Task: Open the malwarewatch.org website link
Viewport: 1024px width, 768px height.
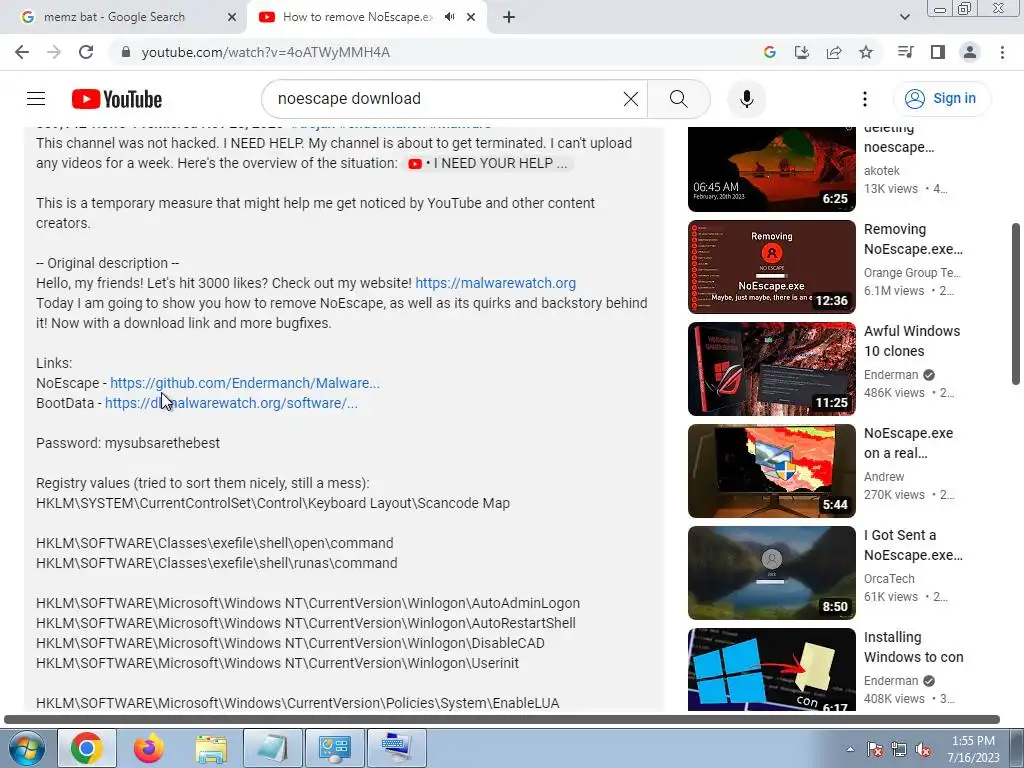Action: [496, 283]
